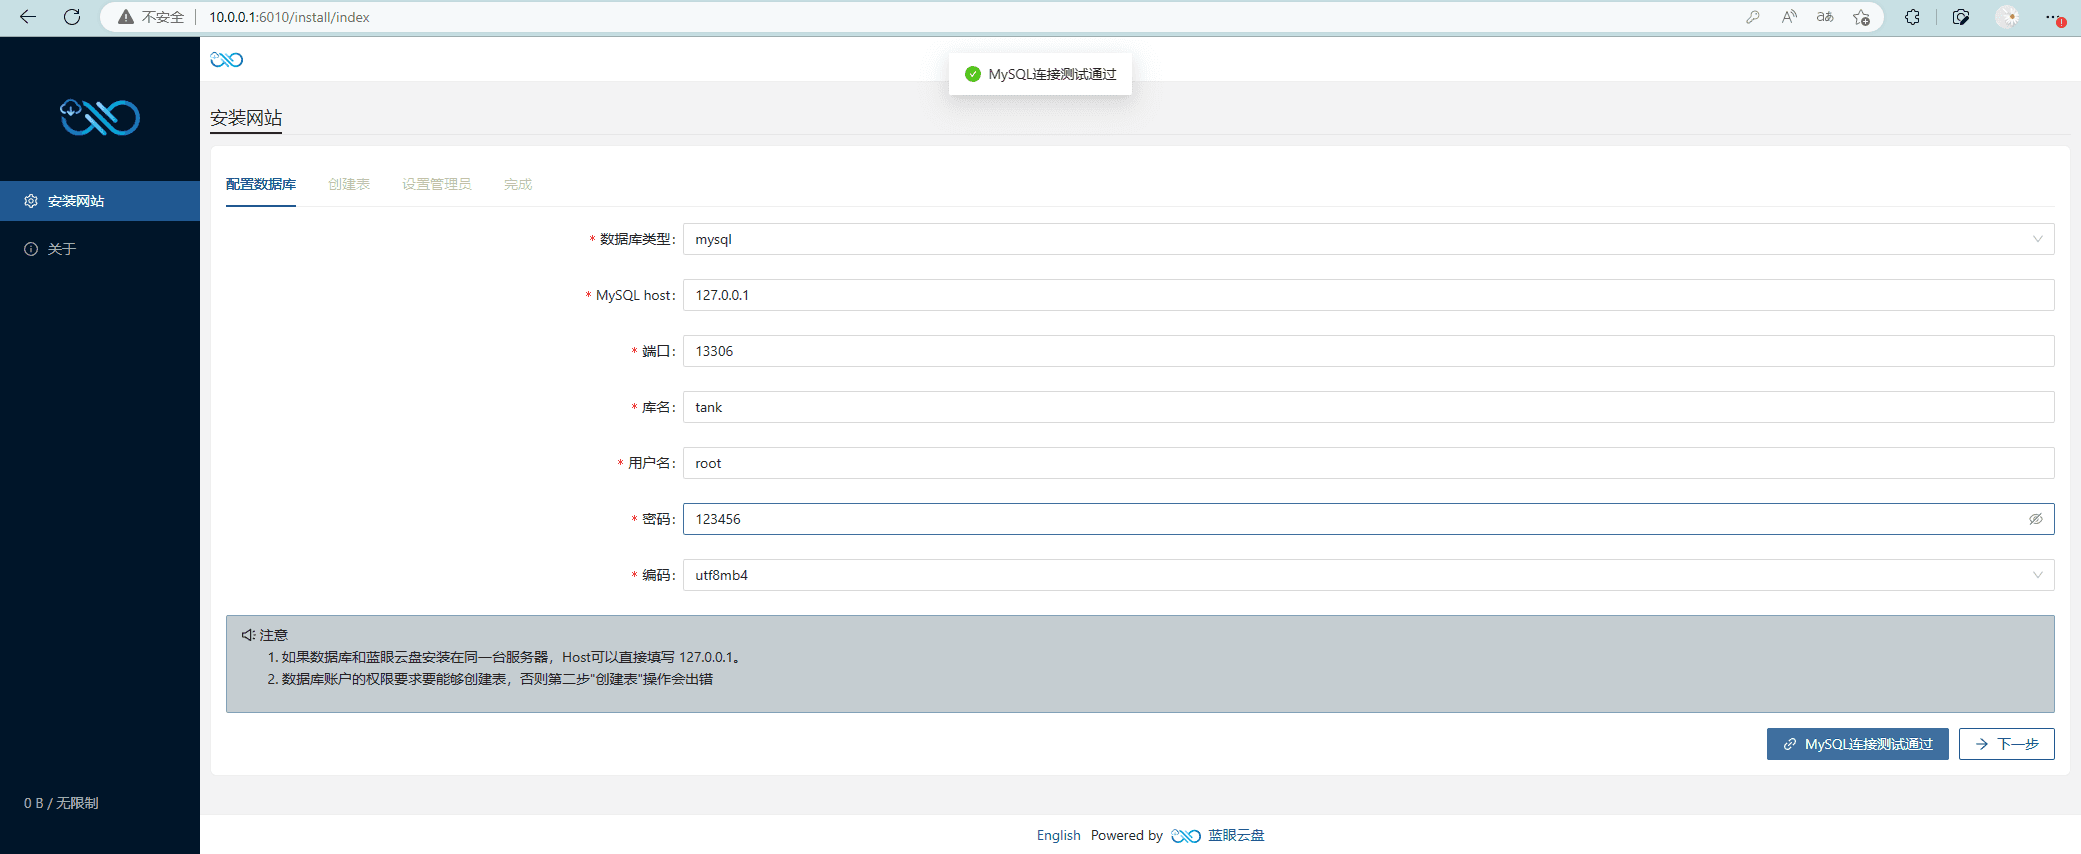Click the MySQL连接测试通过 button
The image size is (2081, 854).
(1857, 744)
